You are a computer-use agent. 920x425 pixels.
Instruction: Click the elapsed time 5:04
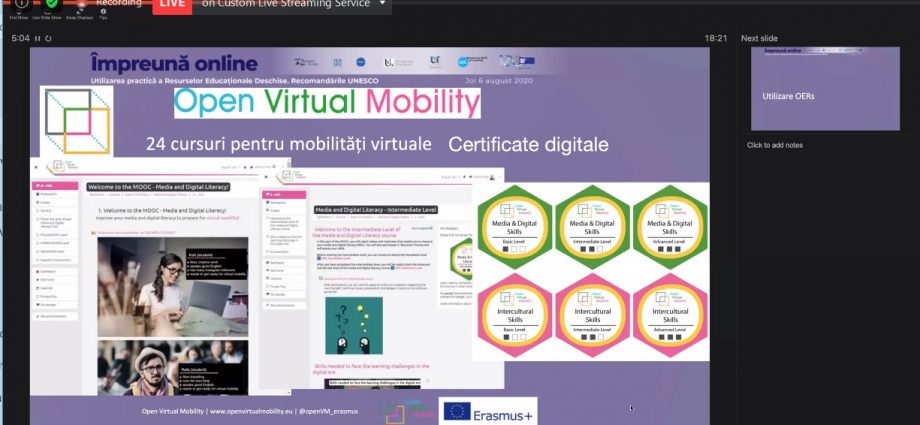(21, 38)
